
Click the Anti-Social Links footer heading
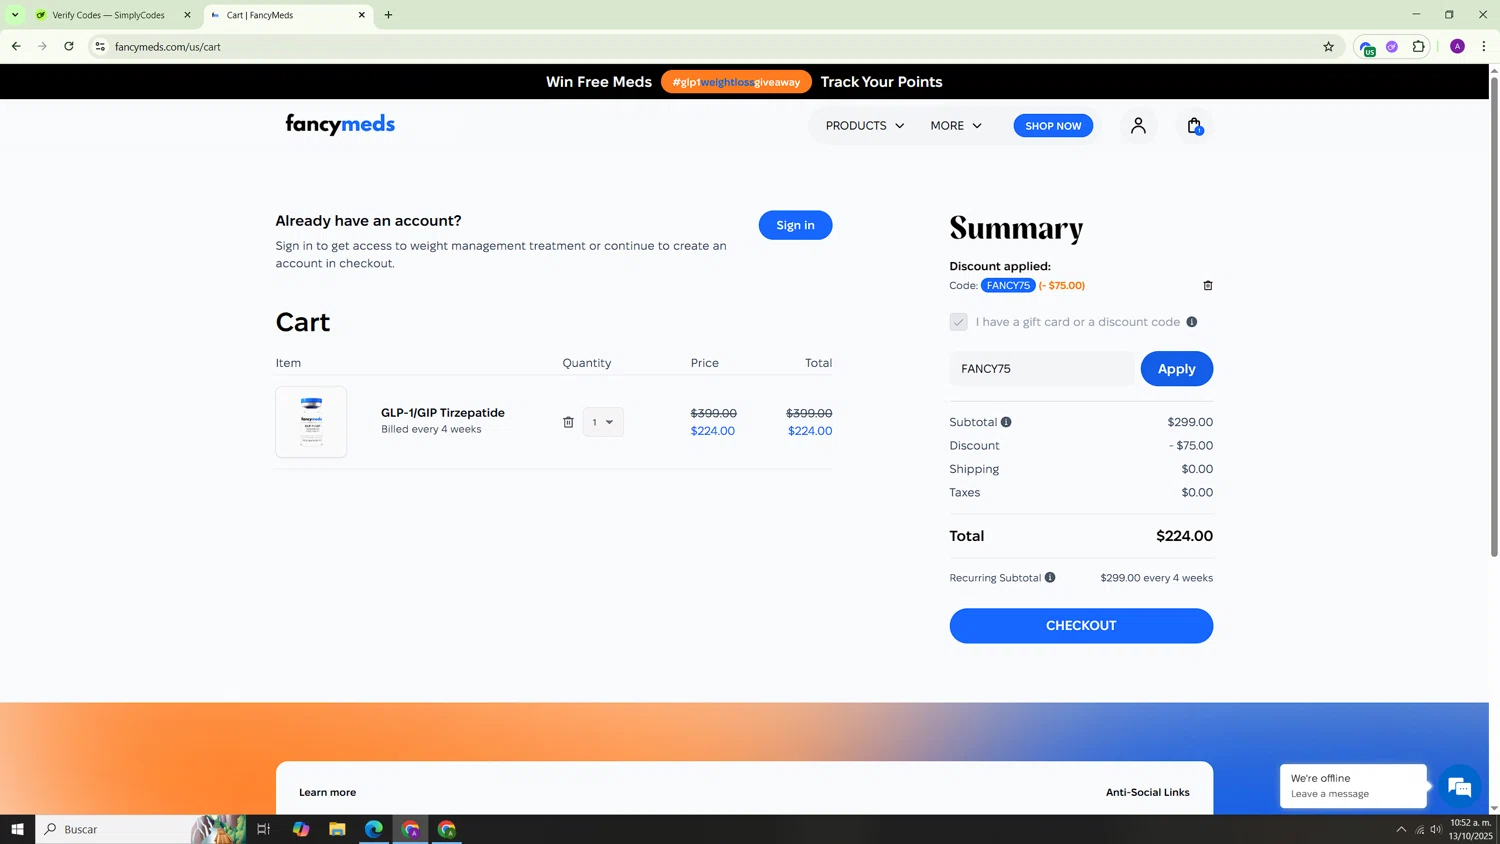tap(1147, 792)
